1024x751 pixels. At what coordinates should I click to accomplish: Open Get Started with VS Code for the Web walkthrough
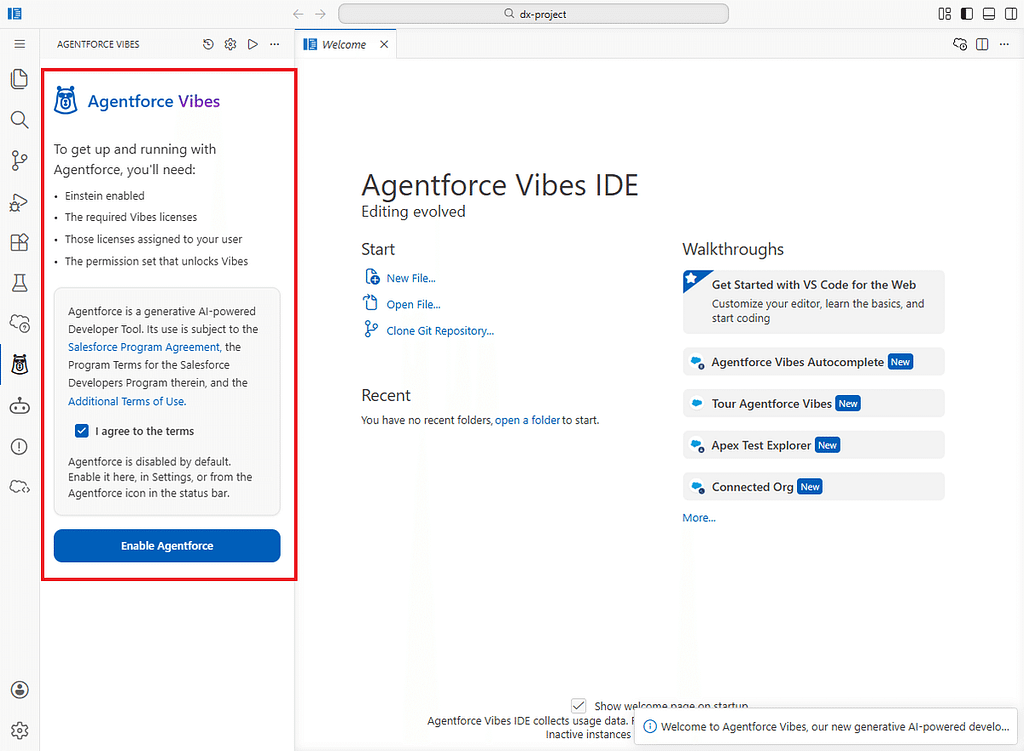tap(814, 302)
